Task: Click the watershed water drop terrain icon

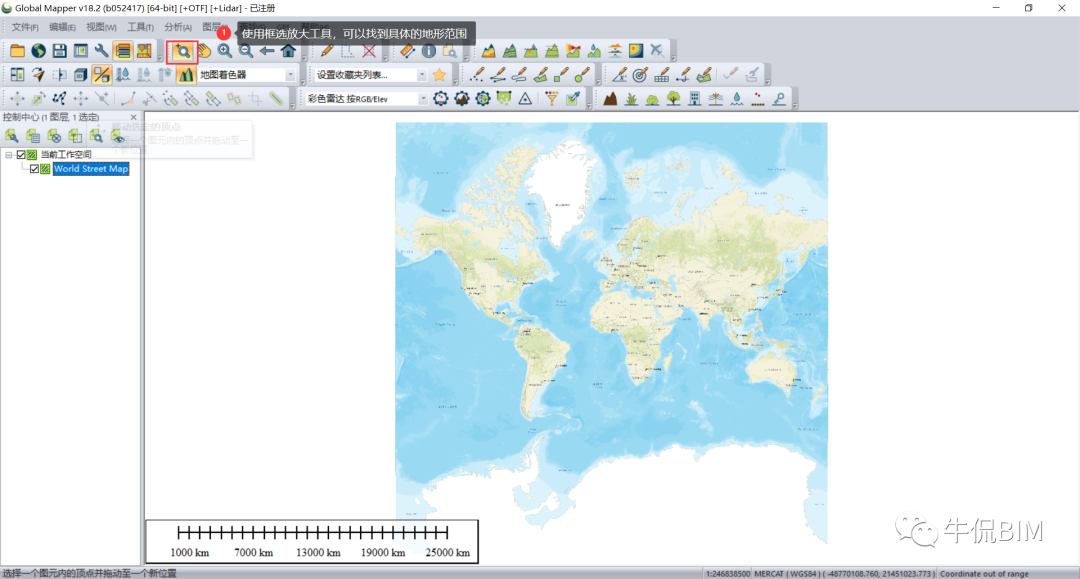Action: pyautogui.click(x=594, y=51)
